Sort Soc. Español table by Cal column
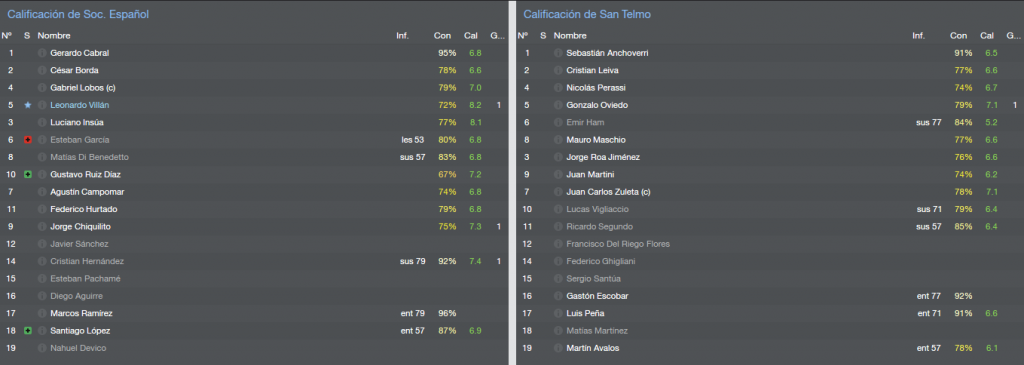The width and height of the screenshot is (1024, 365). pyautogui.click(x=471, y=36)
